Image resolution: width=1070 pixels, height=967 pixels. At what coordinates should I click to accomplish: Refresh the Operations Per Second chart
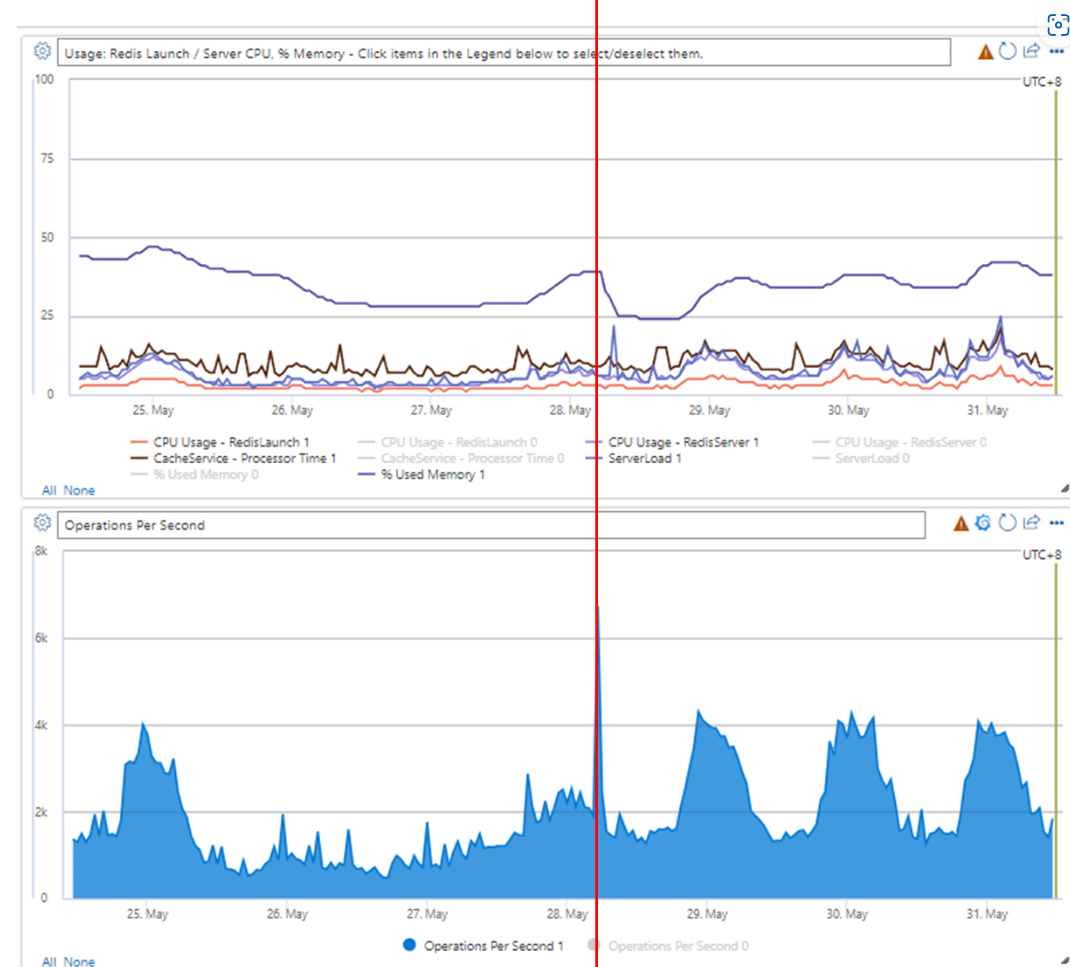(x=1008, y=521)
